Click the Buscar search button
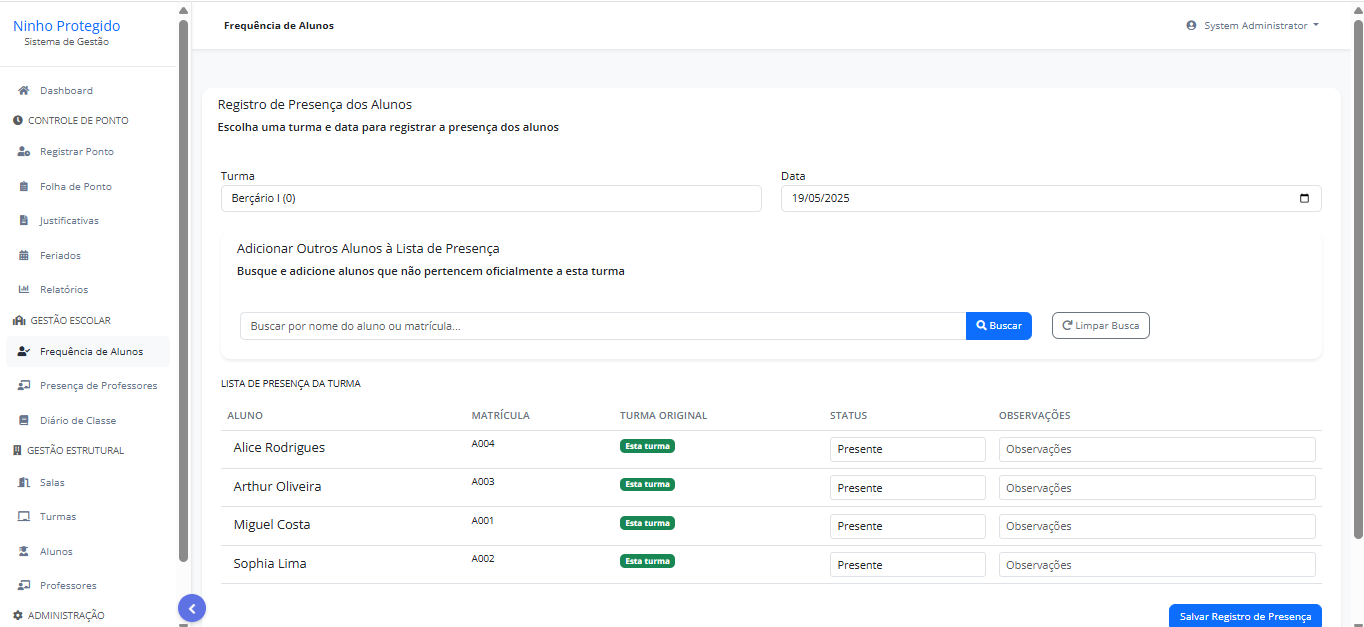The image size is (1364, 627). coord(999,326)
